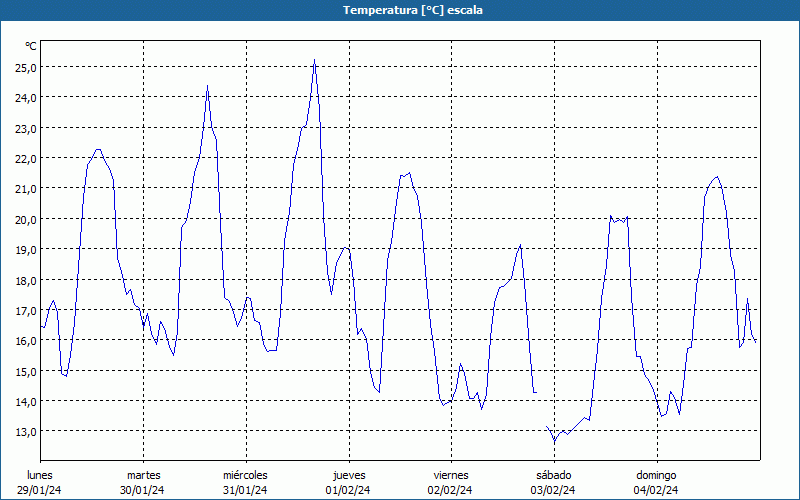
Task: Click the "miércoles" day label
Action: point(245,475)
